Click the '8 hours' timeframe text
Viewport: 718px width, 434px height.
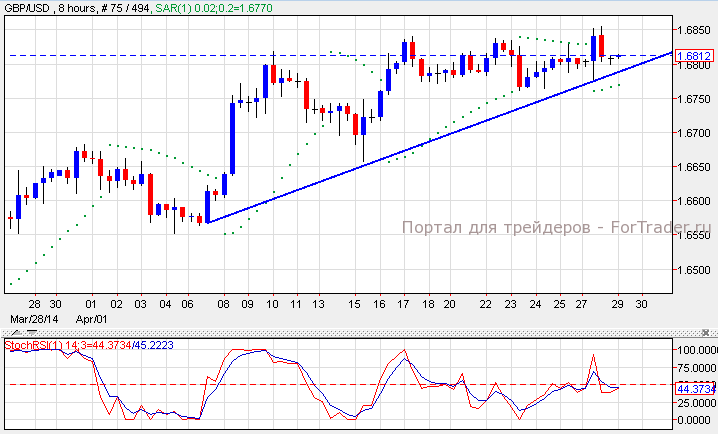pyautogui.click(x=77, y=8)
